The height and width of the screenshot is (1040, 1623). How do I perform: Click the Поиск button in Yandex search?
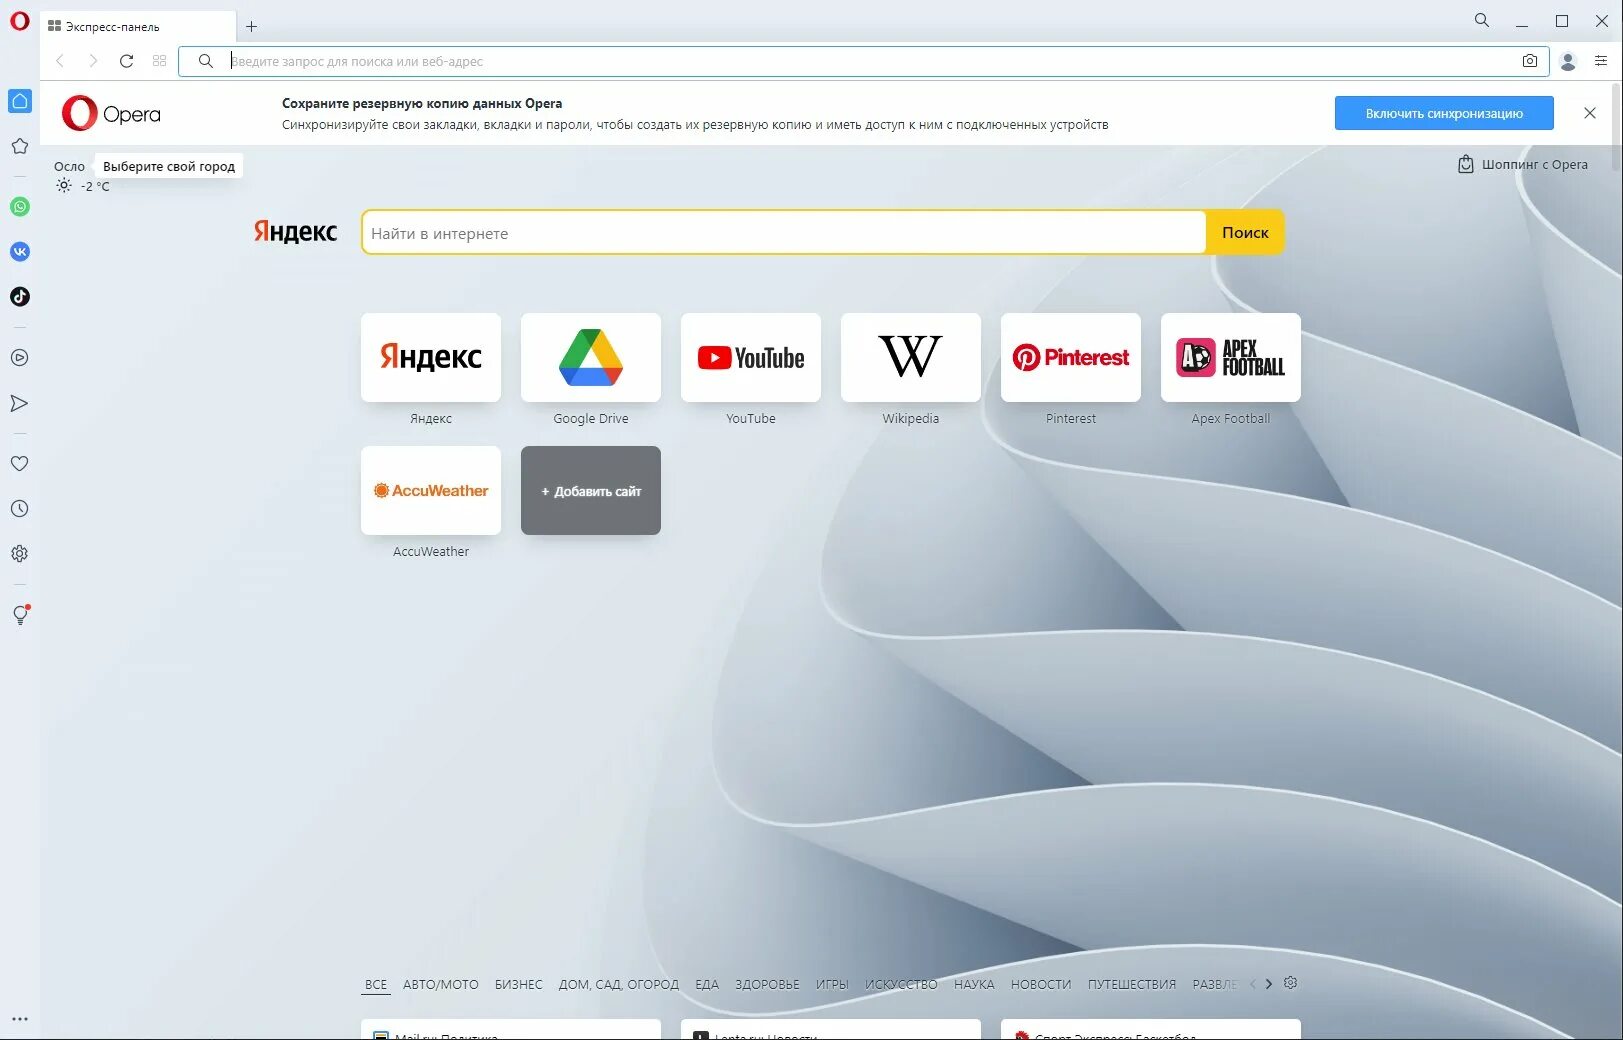point(1245,232)
